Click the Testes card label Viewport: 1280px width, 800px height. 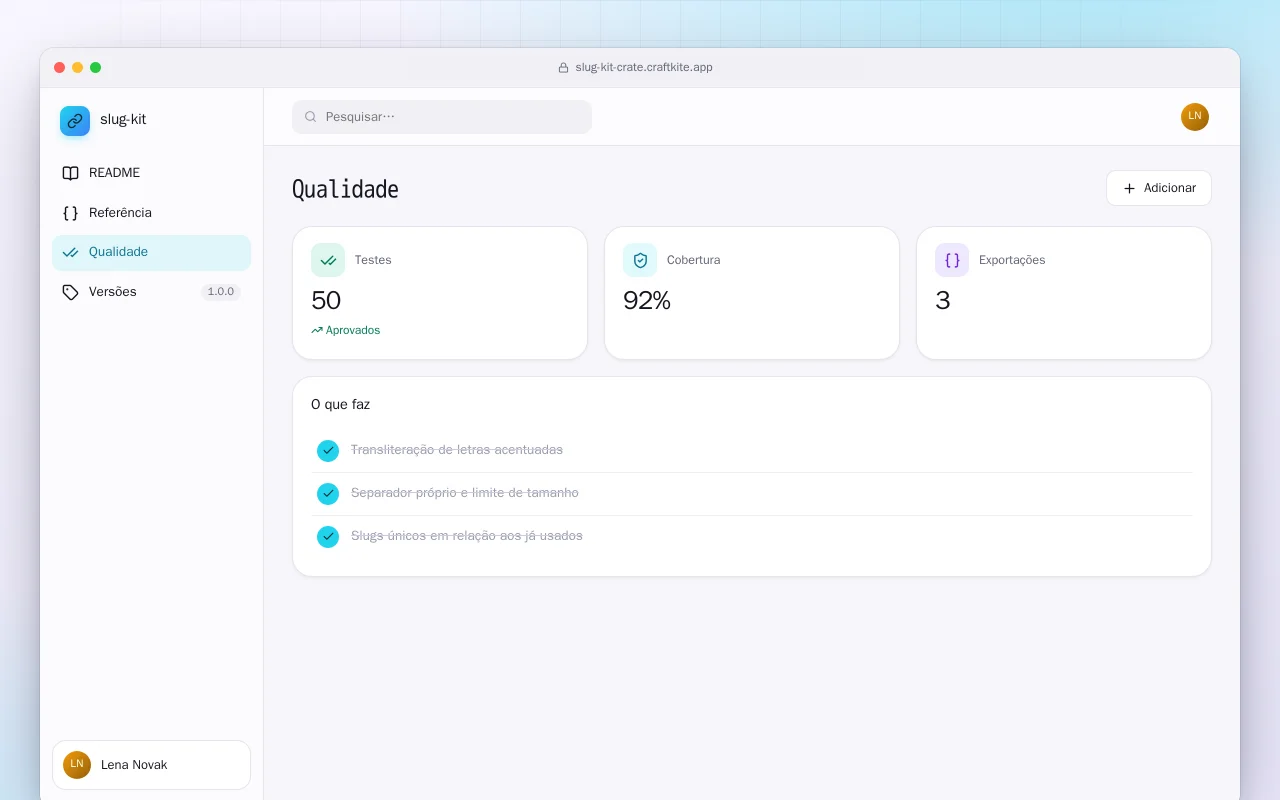(373, 260)
